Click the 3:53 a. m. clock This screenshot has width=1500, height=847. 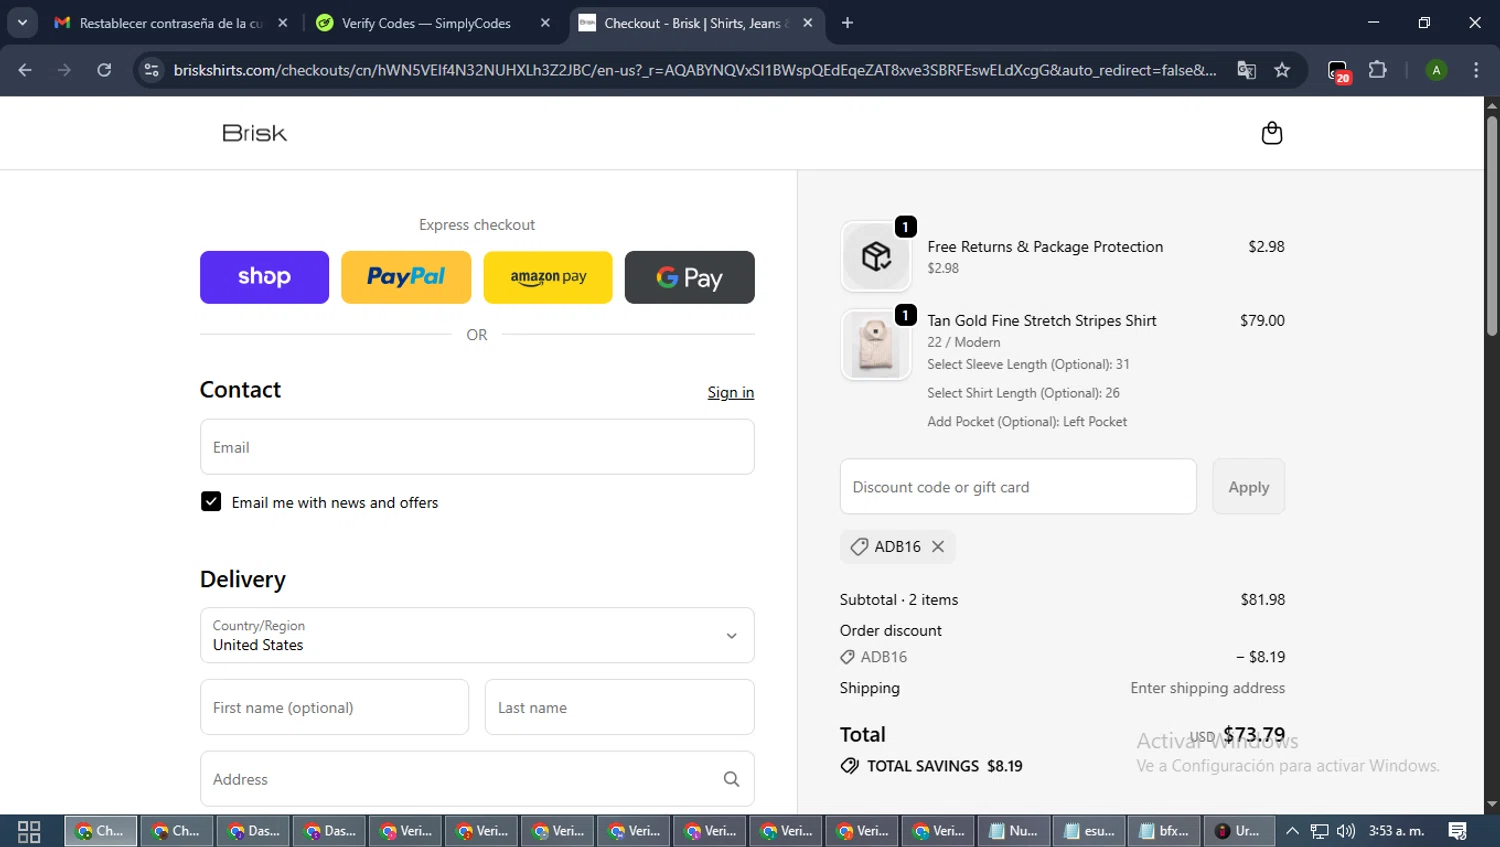(1396, 831)
